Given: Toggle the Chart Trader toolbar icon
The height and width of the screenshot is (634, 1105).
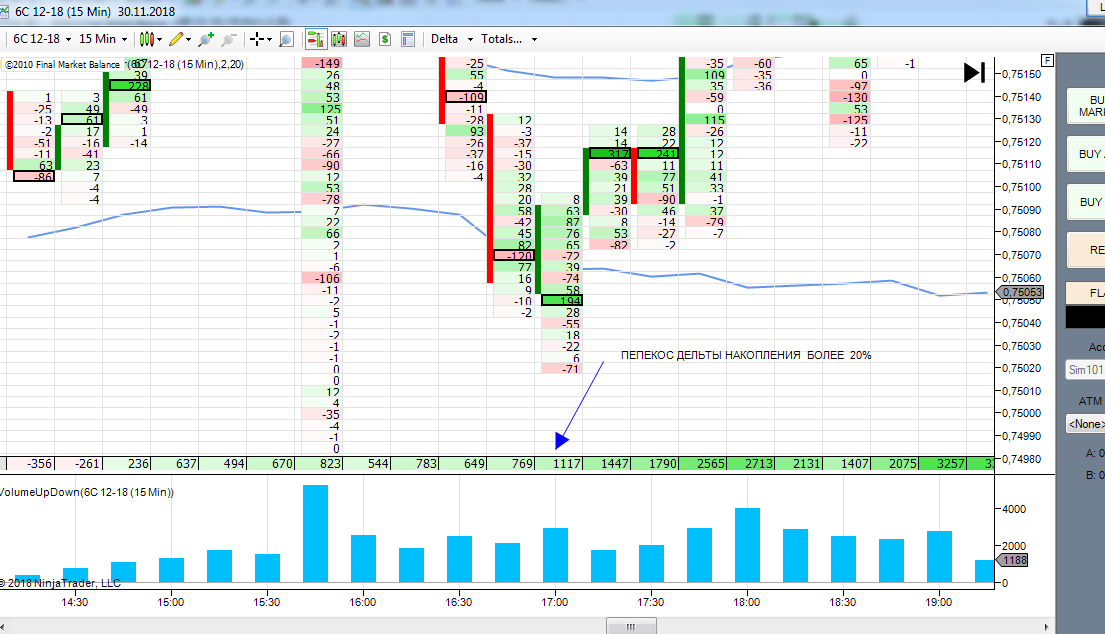Looking at the screenshot, I should tap(316, 39).
